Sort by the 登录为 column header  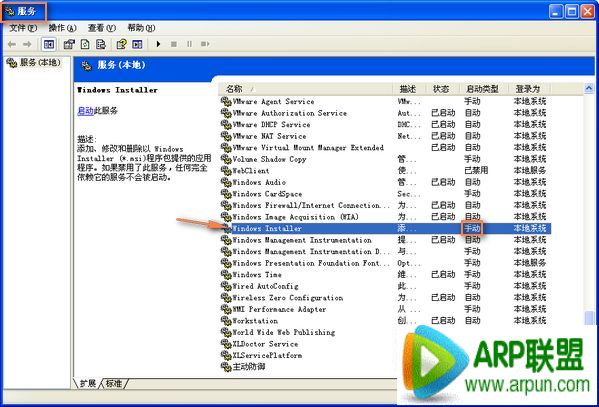point(528,89)
